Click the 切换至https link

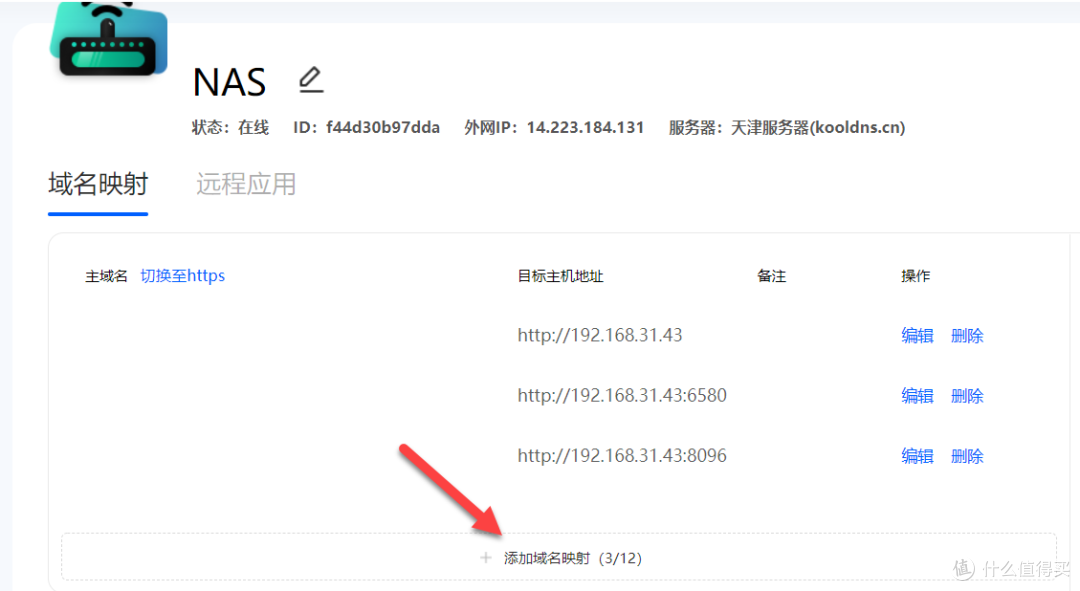182,276
